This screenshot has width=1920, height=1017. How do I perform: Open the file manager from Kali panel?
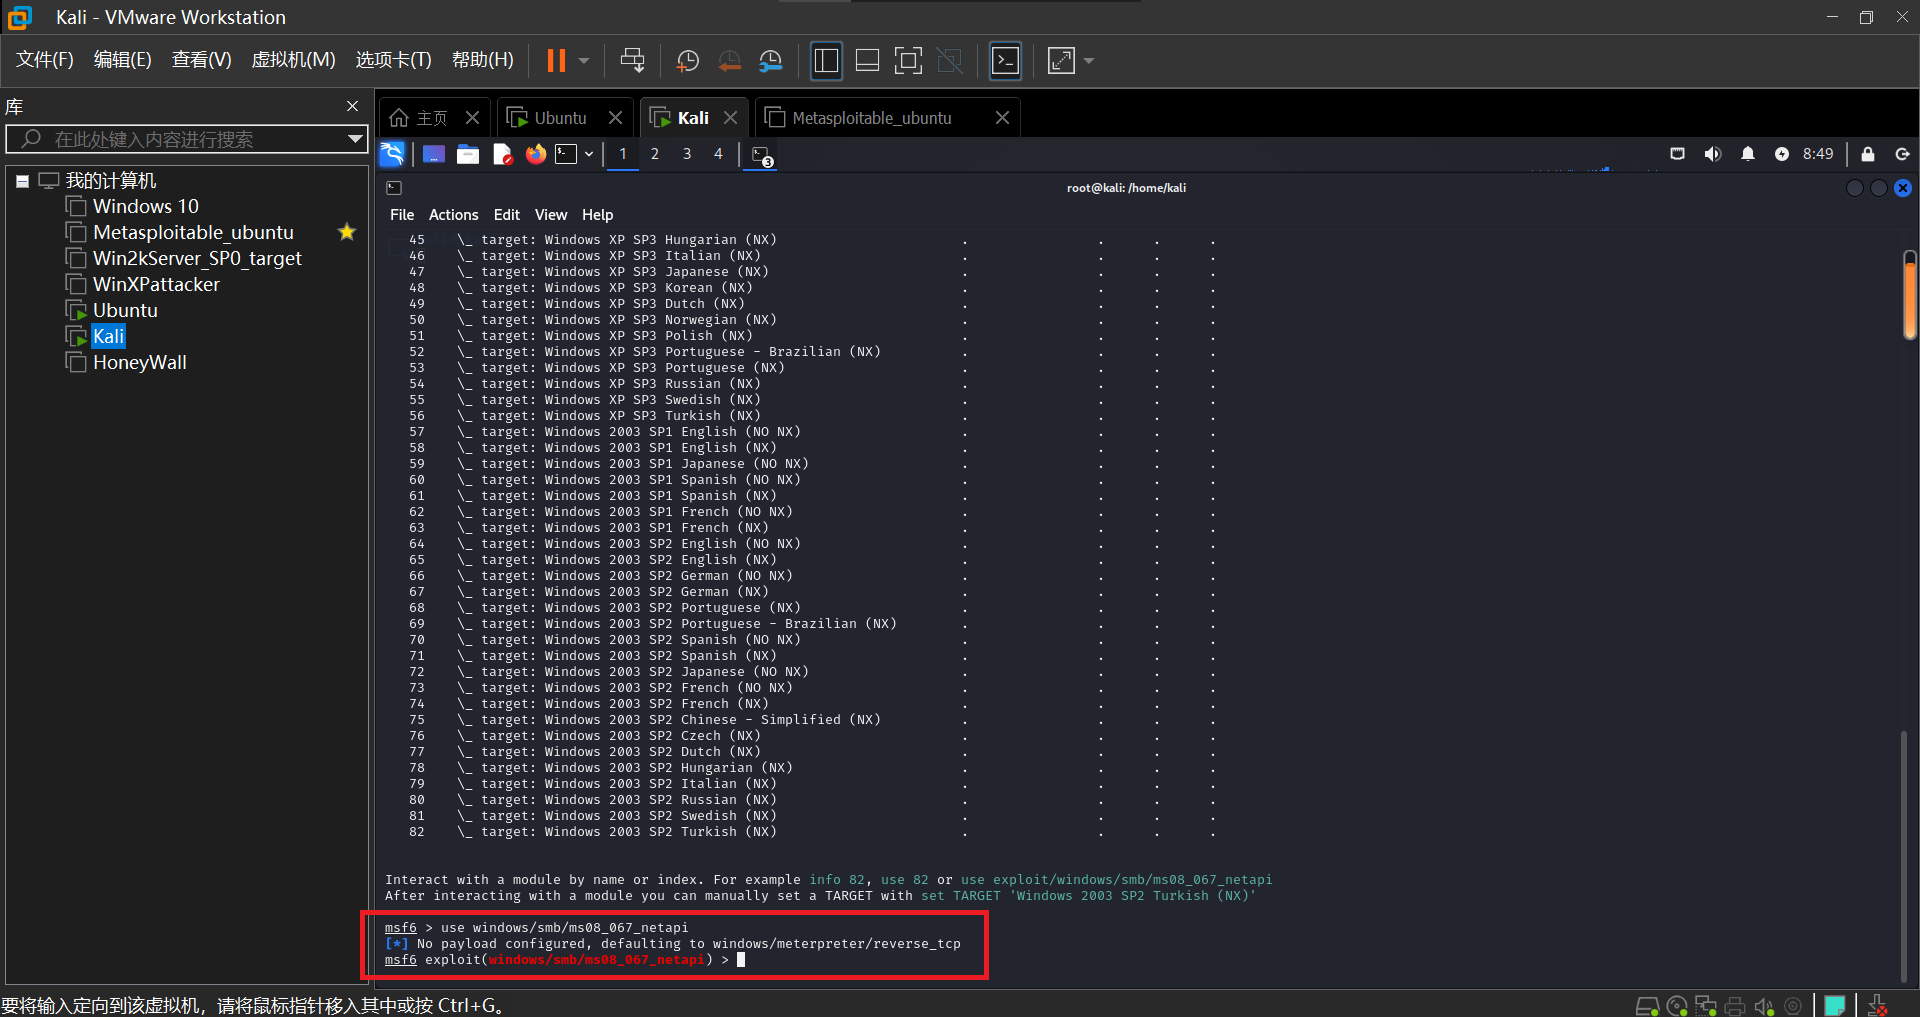click(x=468, y=154)
